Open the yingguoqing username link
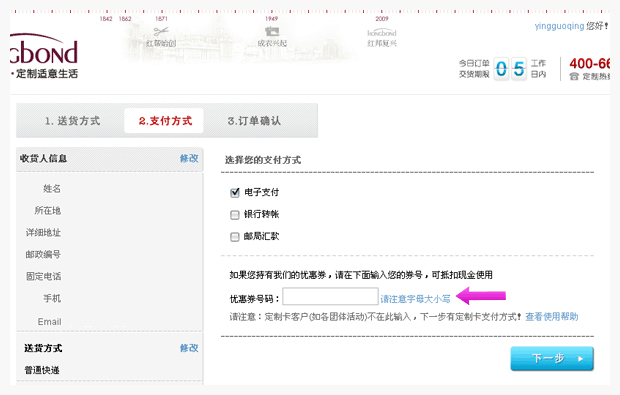 pyautogui.click(x=559, y=26)
